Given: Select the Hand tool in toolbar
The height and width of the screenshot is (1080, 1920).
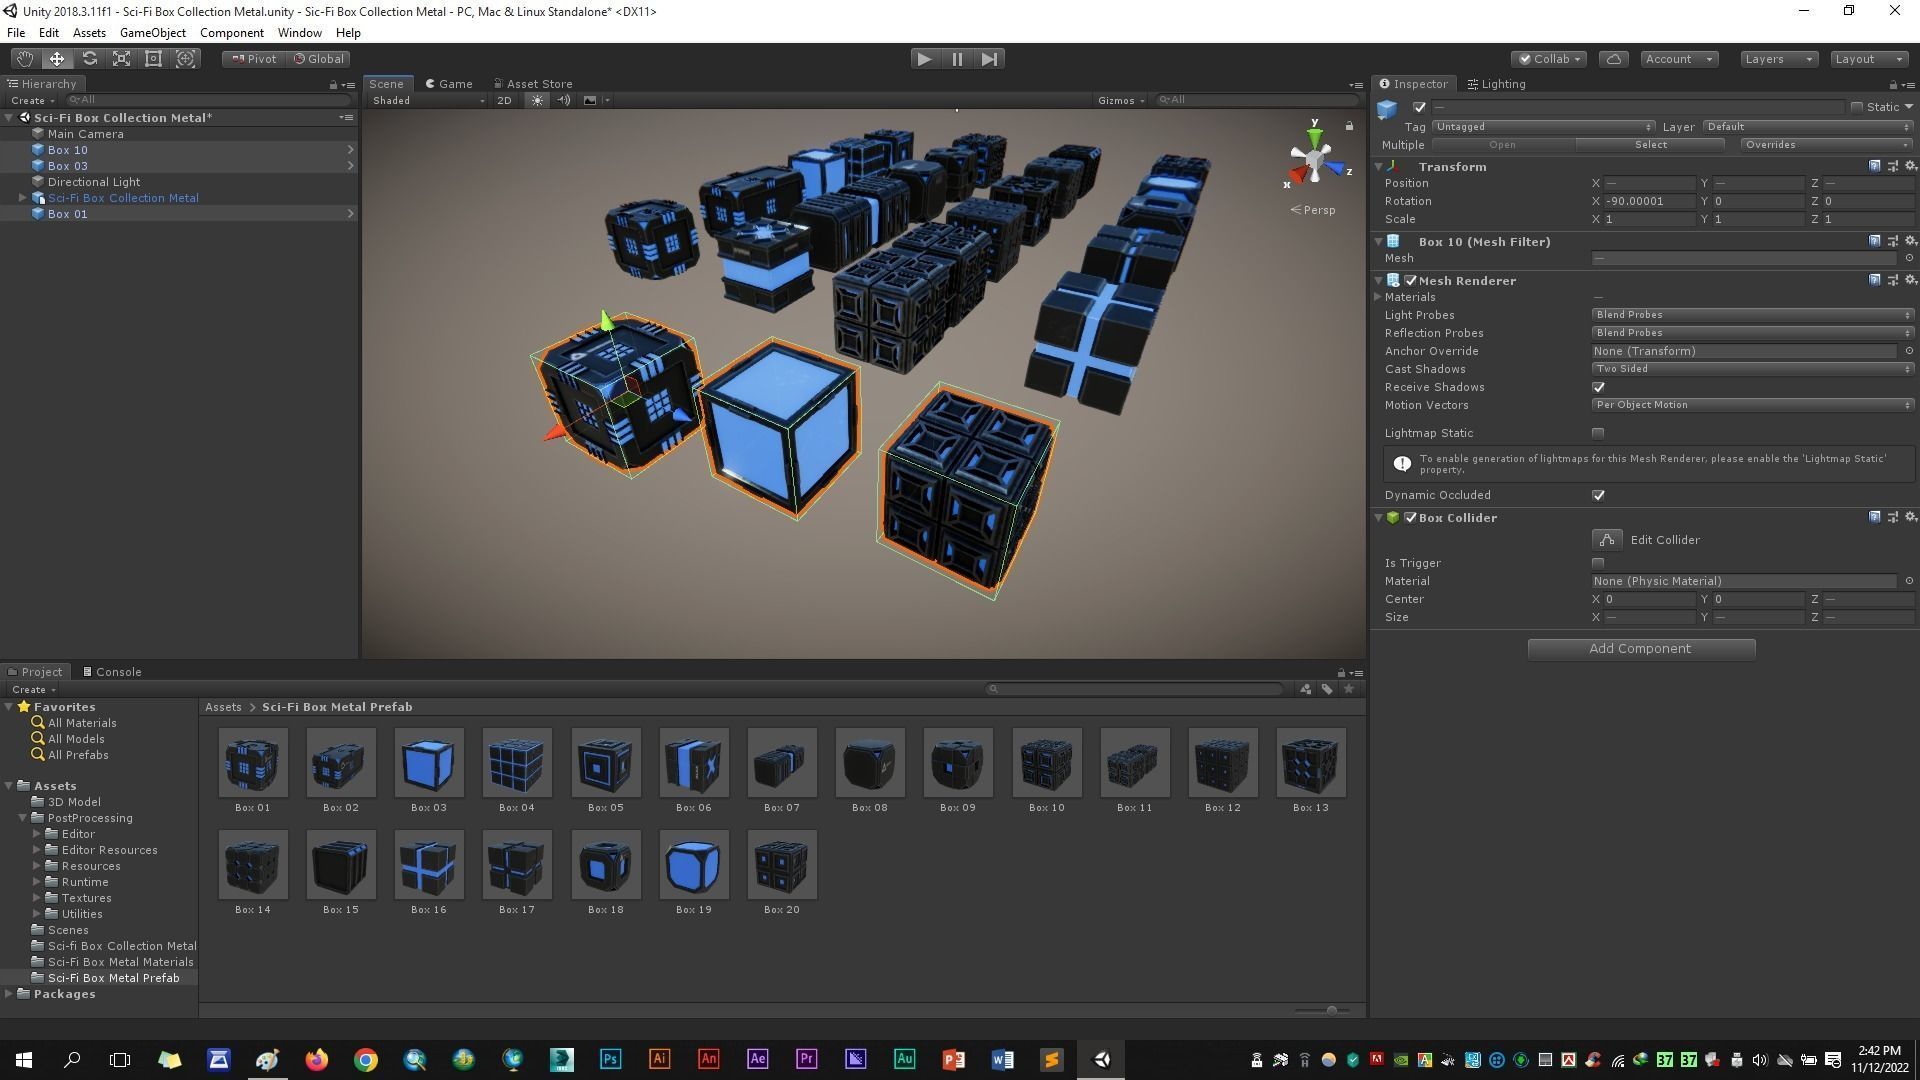Looking at the screenshot, I should click(x=24, y=59).
